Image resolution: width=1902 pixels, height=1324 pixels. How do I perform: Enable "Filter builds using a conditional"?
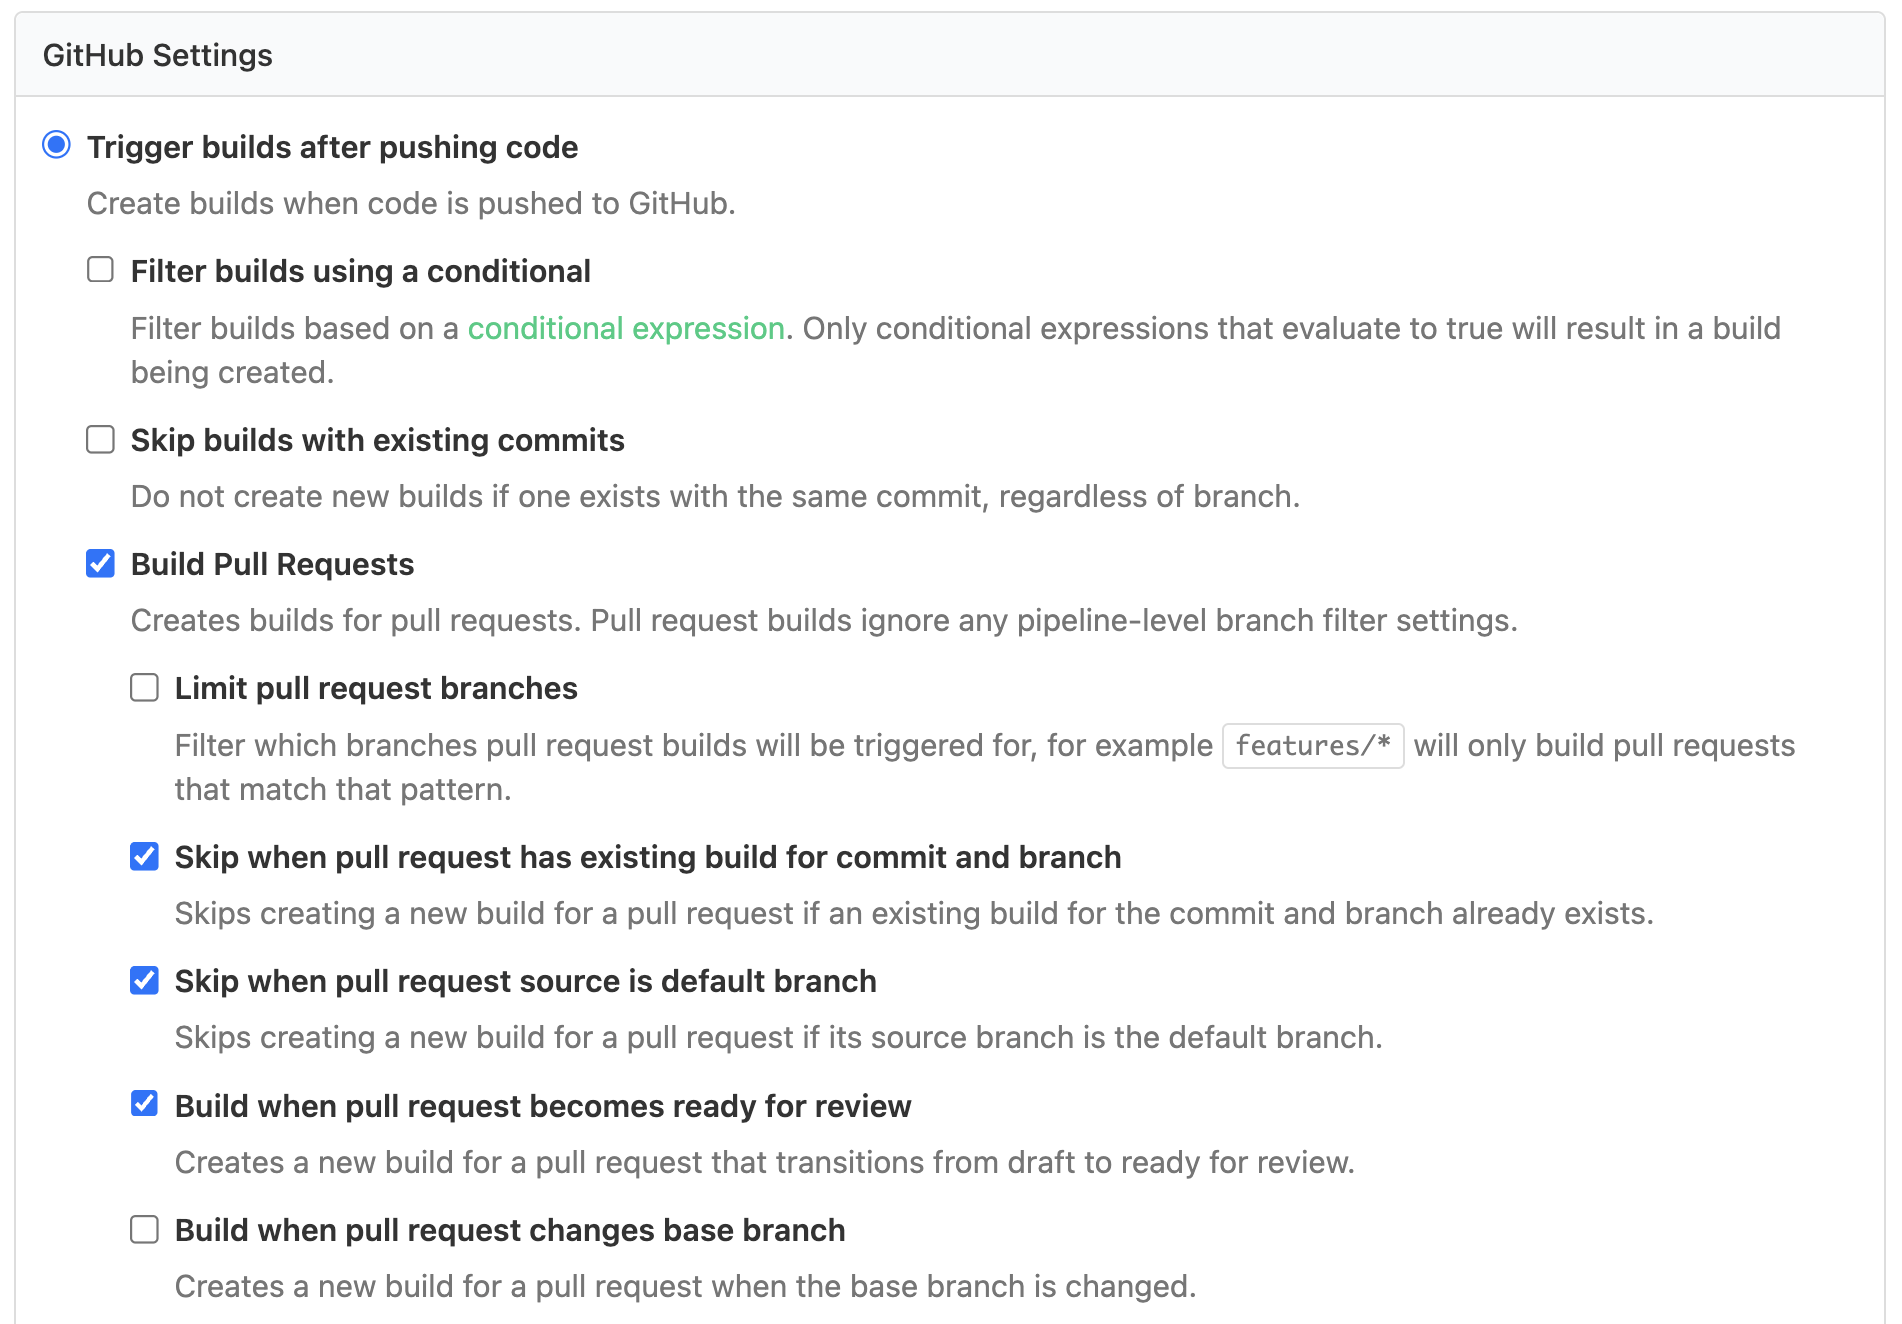point(100,270)
